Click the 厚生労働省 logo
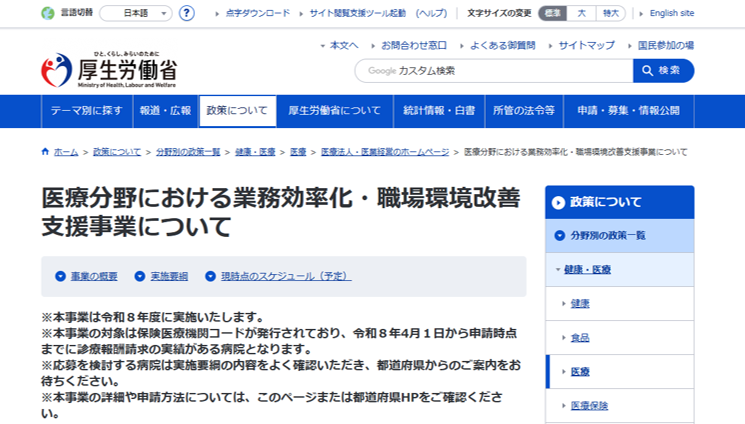The width and height of the screenshot is (745, 424). tap(109, 70)
